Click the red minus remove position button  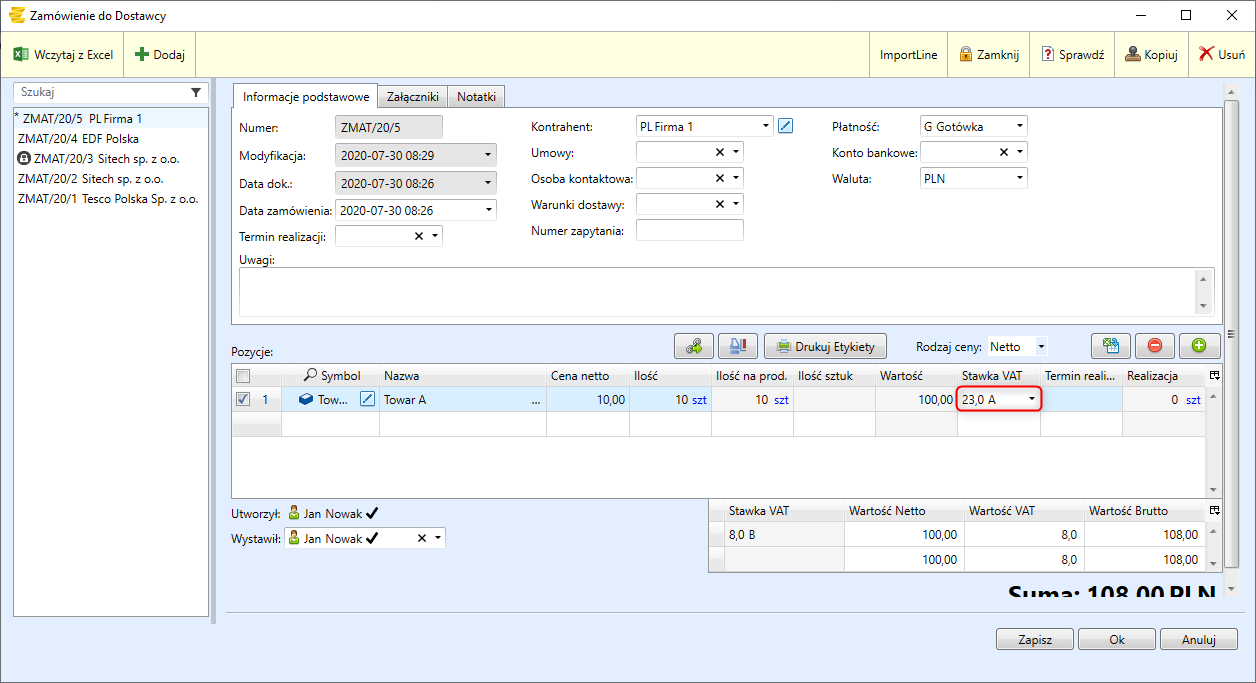[1154, 346]
